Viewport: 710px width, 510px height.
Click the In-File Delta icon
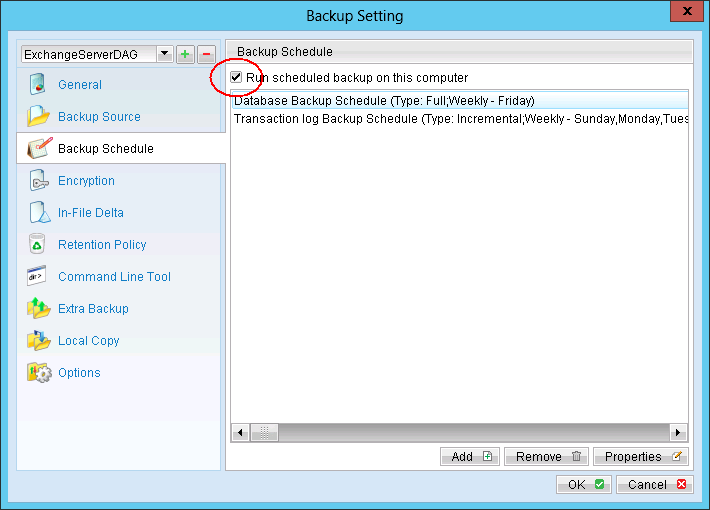click(38, 213)
